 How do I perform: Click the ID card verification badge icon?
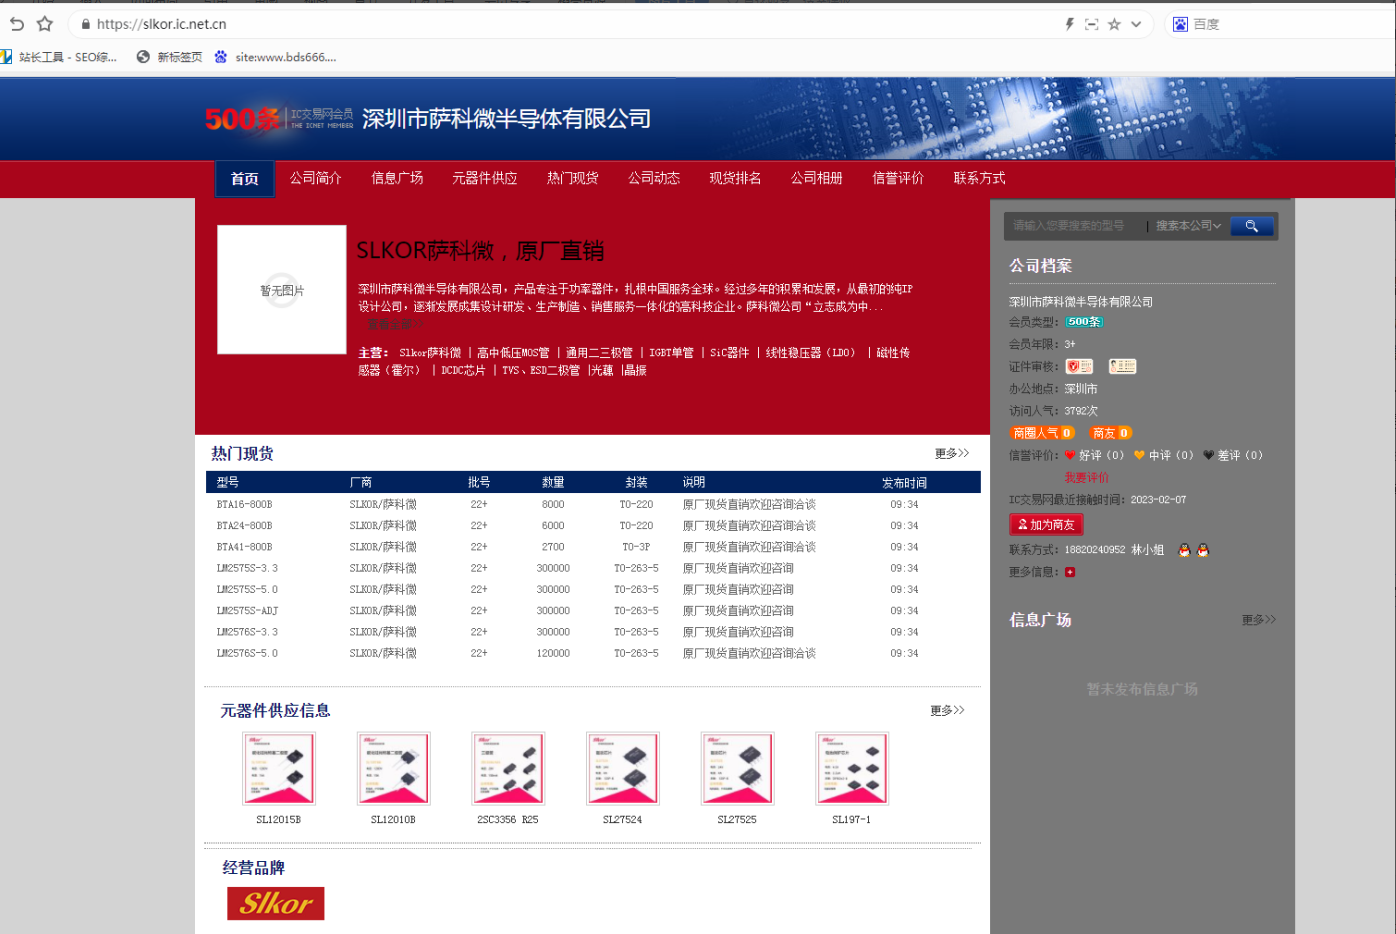(1122, 367)
